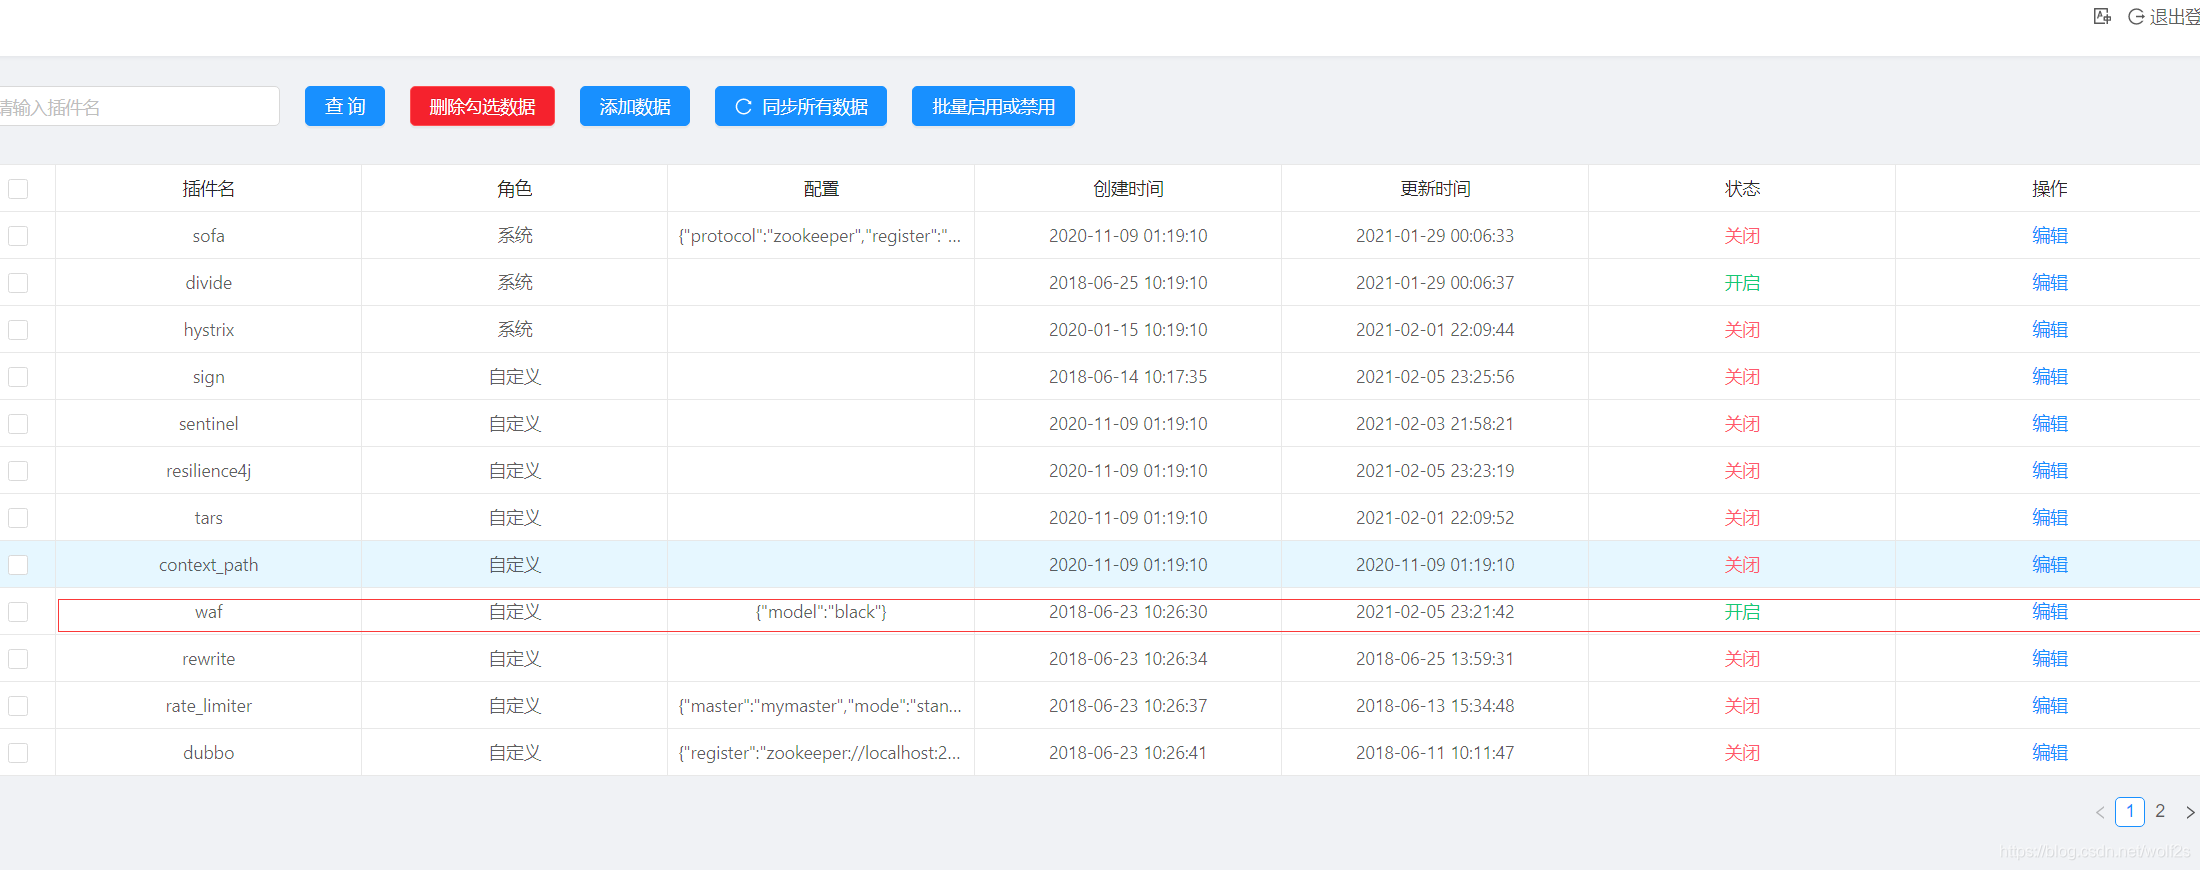This screenshot has height=870, width=2200.
Task: Click the 创建时间 column header
Action: 1128,189
